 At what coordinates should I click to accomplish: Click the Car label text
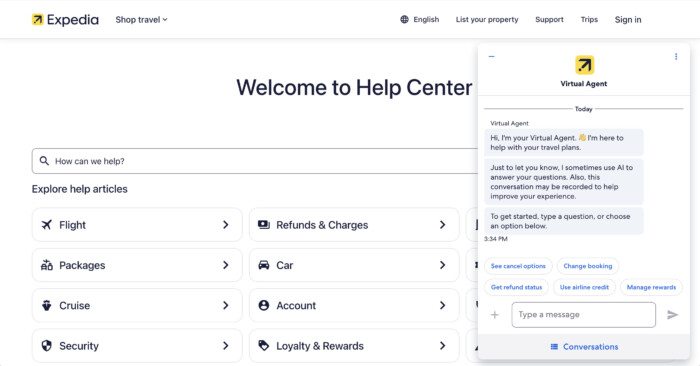click(x=284, y=265)
